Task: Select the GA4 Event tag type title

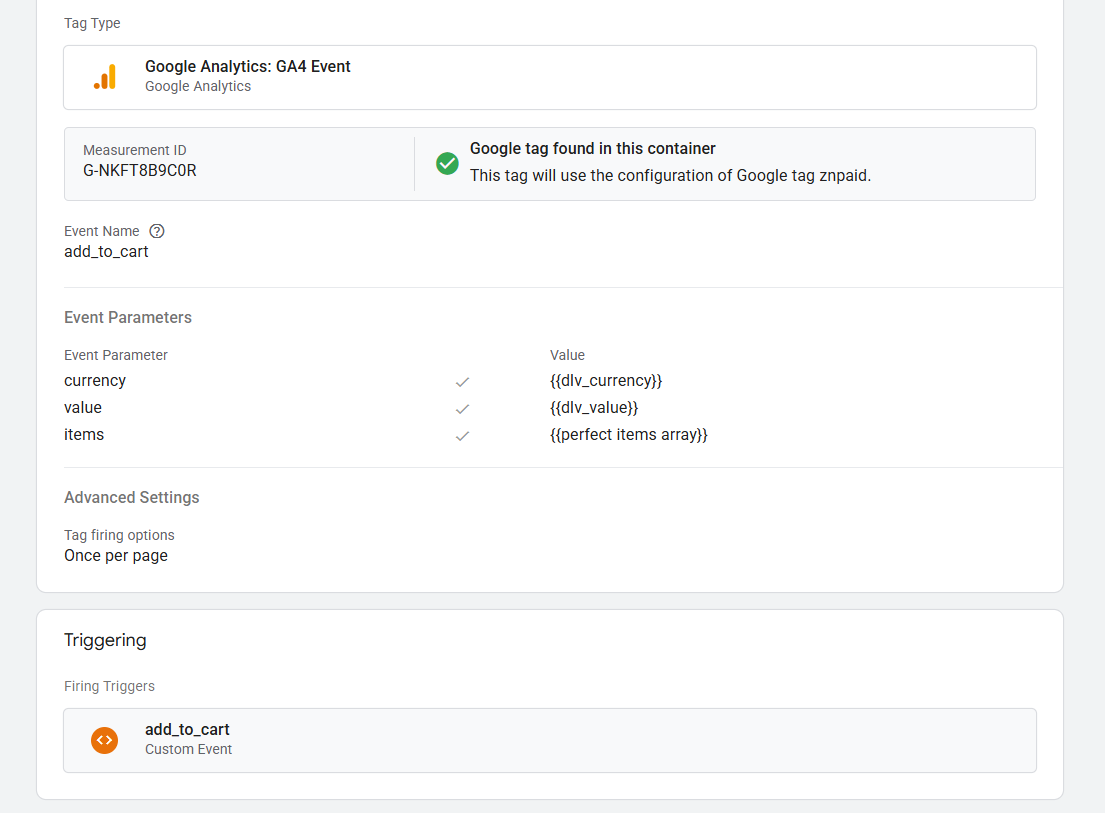Action: pos(248,67)
